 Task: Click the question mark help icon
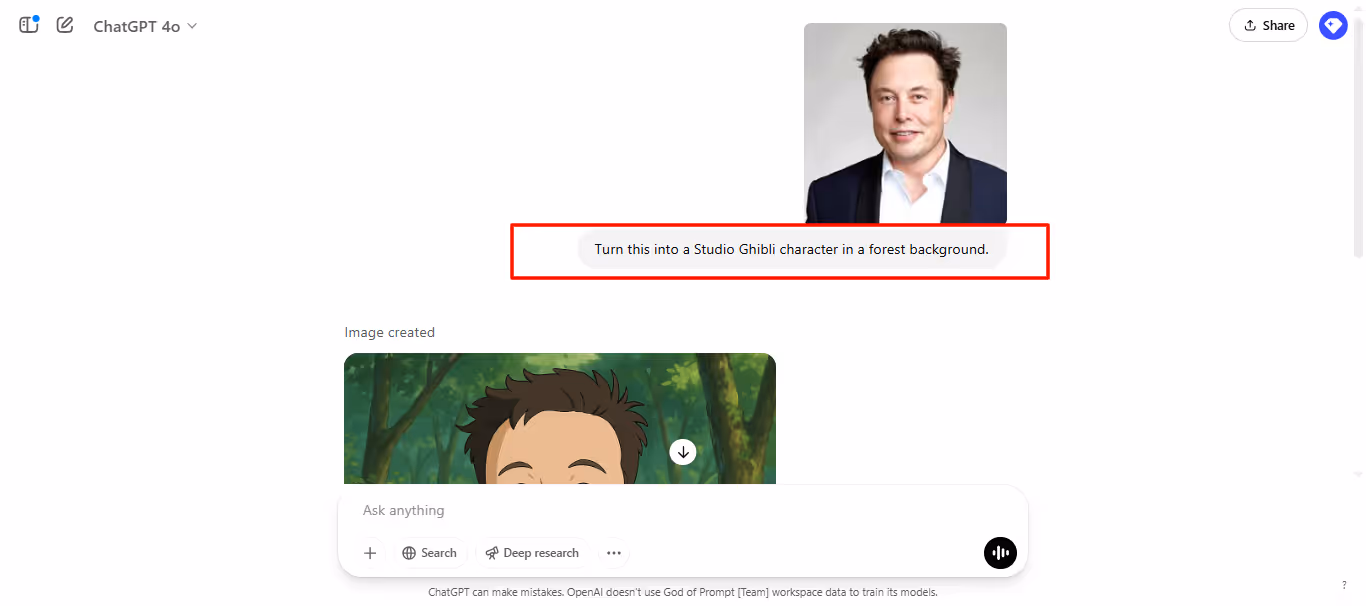[x=1343, y=585]
